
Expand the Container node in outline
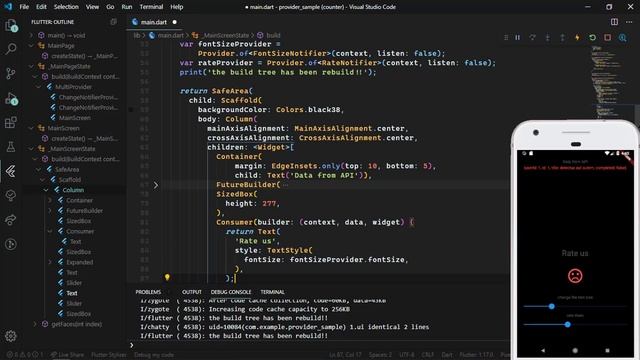(50, 200)
